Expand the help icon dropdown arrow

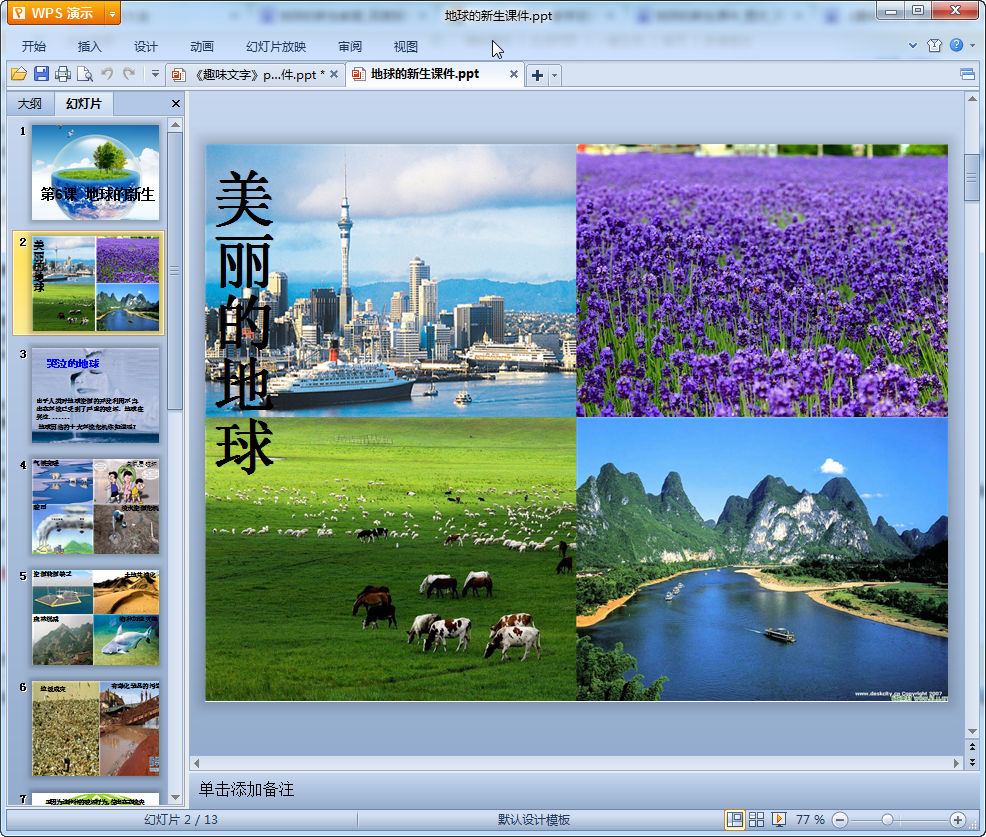click(x=971, y=46)
